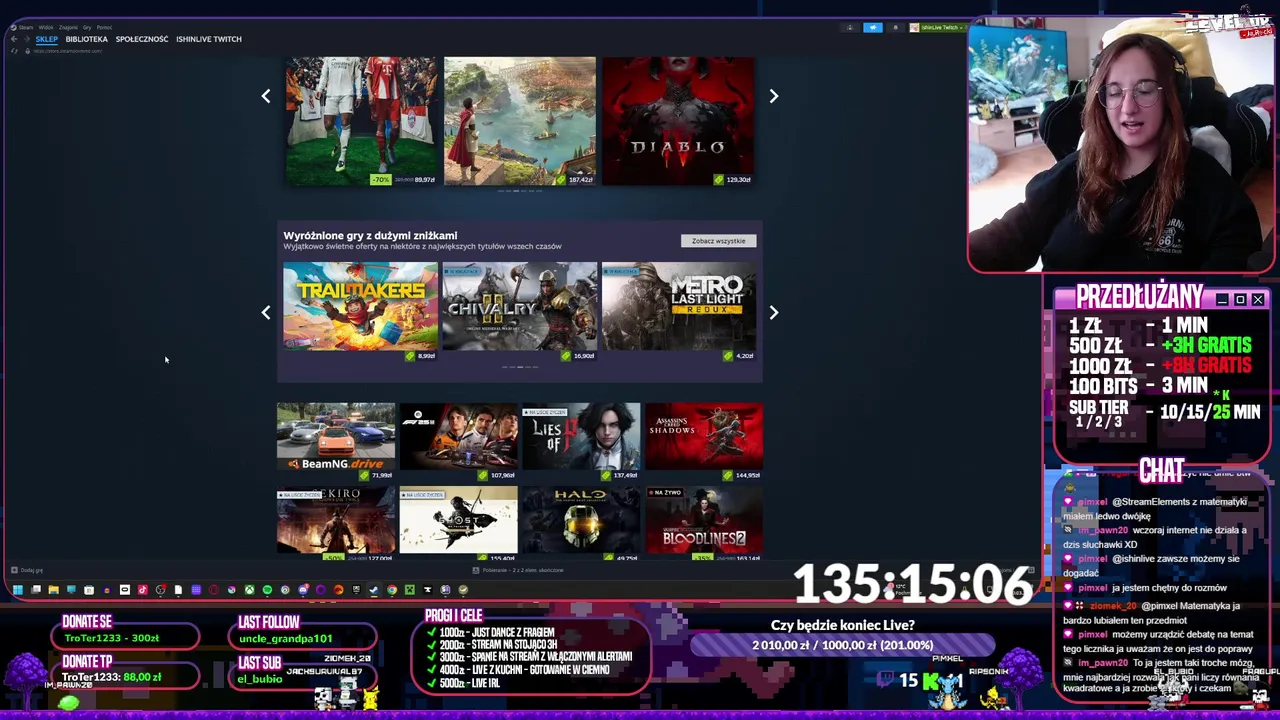
Task: Switch to Steam via taskbar icon
Action: coord(374,590)
